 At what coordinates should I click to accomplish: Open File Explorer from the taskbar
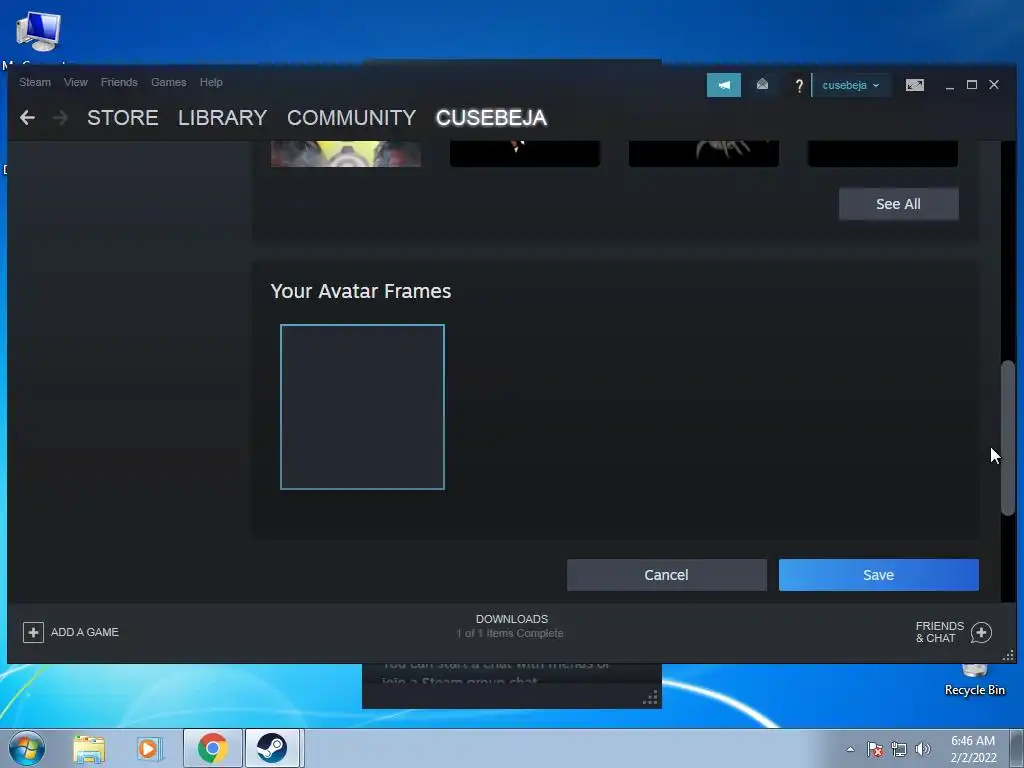point(89,748)
